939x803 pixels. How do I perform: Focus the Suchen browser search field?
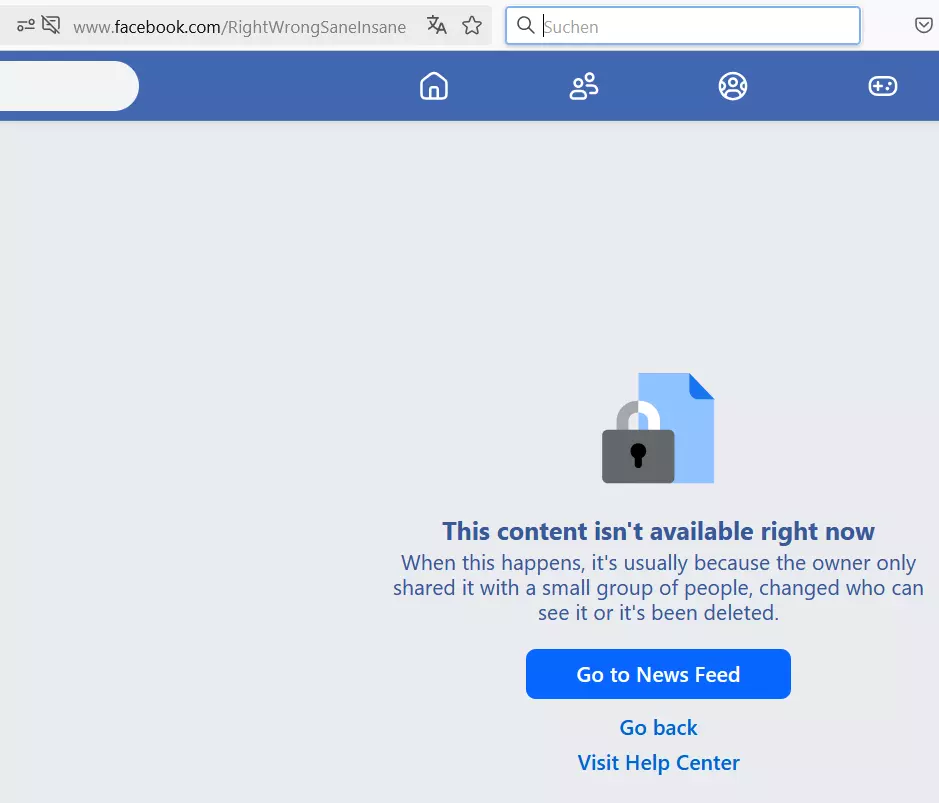point(683,25)
